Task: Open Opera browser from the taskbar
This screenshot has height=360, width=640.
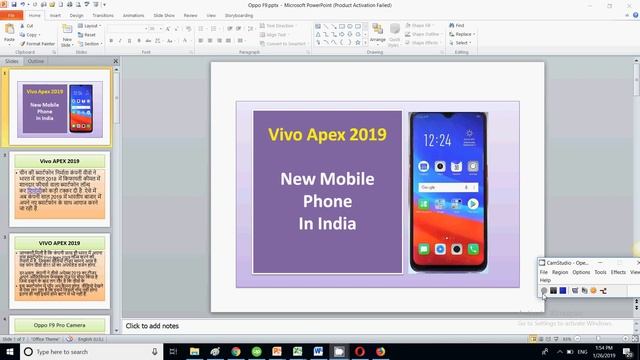Action: 360,351
